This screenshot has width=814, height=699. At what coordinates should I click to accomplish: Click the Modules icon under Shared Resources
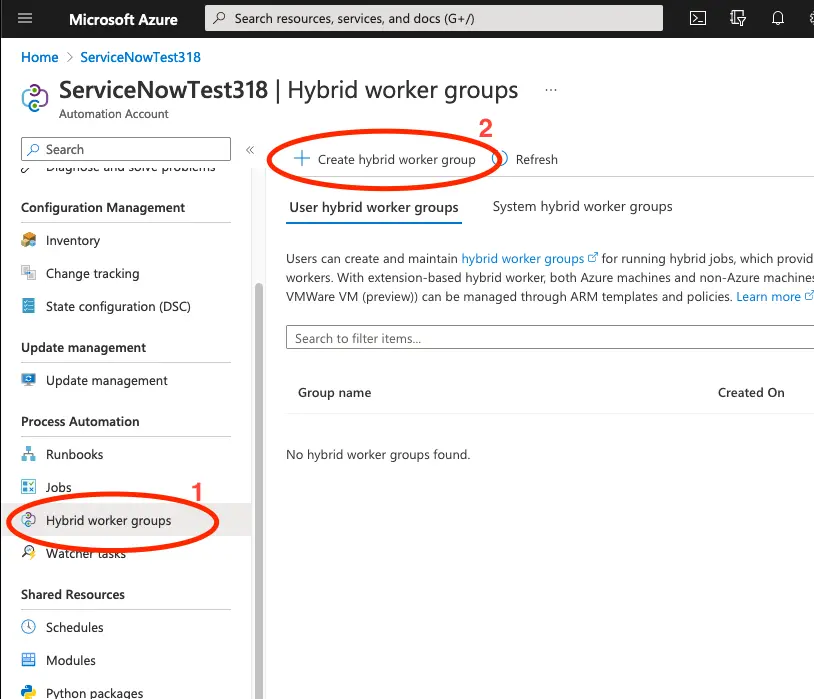click(29, 660)
